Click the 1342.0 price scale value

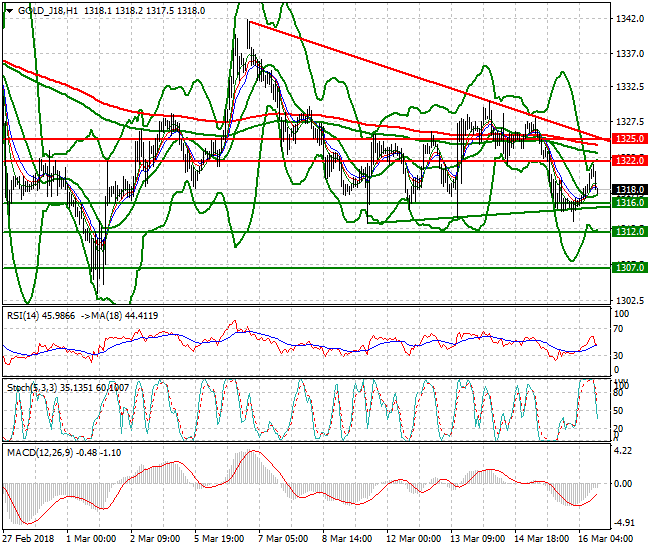pos(630,19)
